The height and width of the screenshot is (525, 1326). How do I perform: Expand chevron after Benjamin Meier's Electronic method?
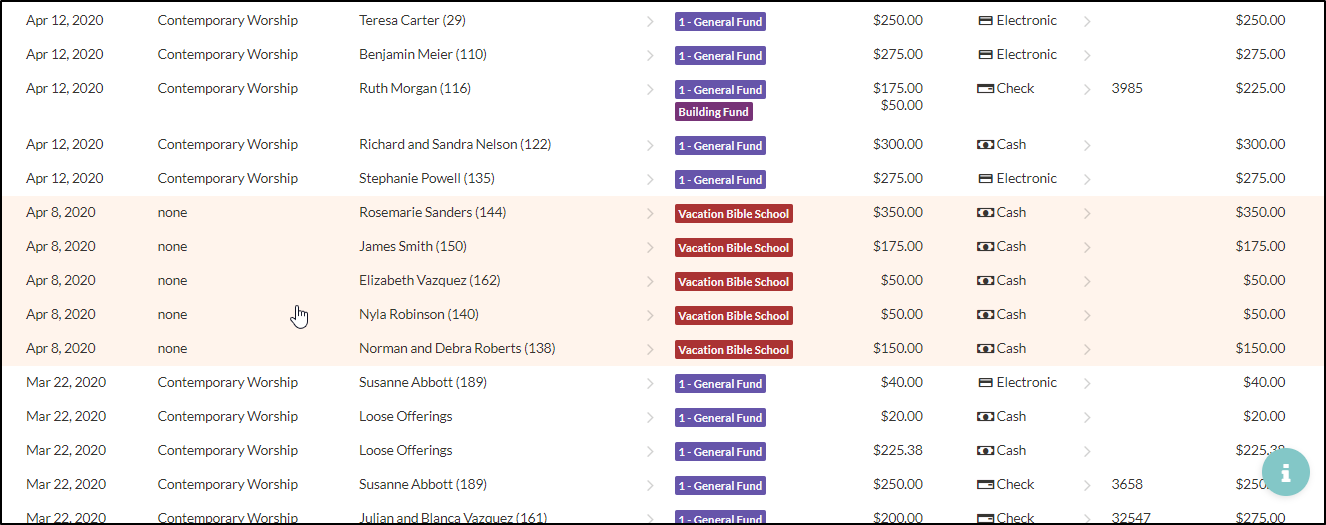click(x=1087, y=55)
